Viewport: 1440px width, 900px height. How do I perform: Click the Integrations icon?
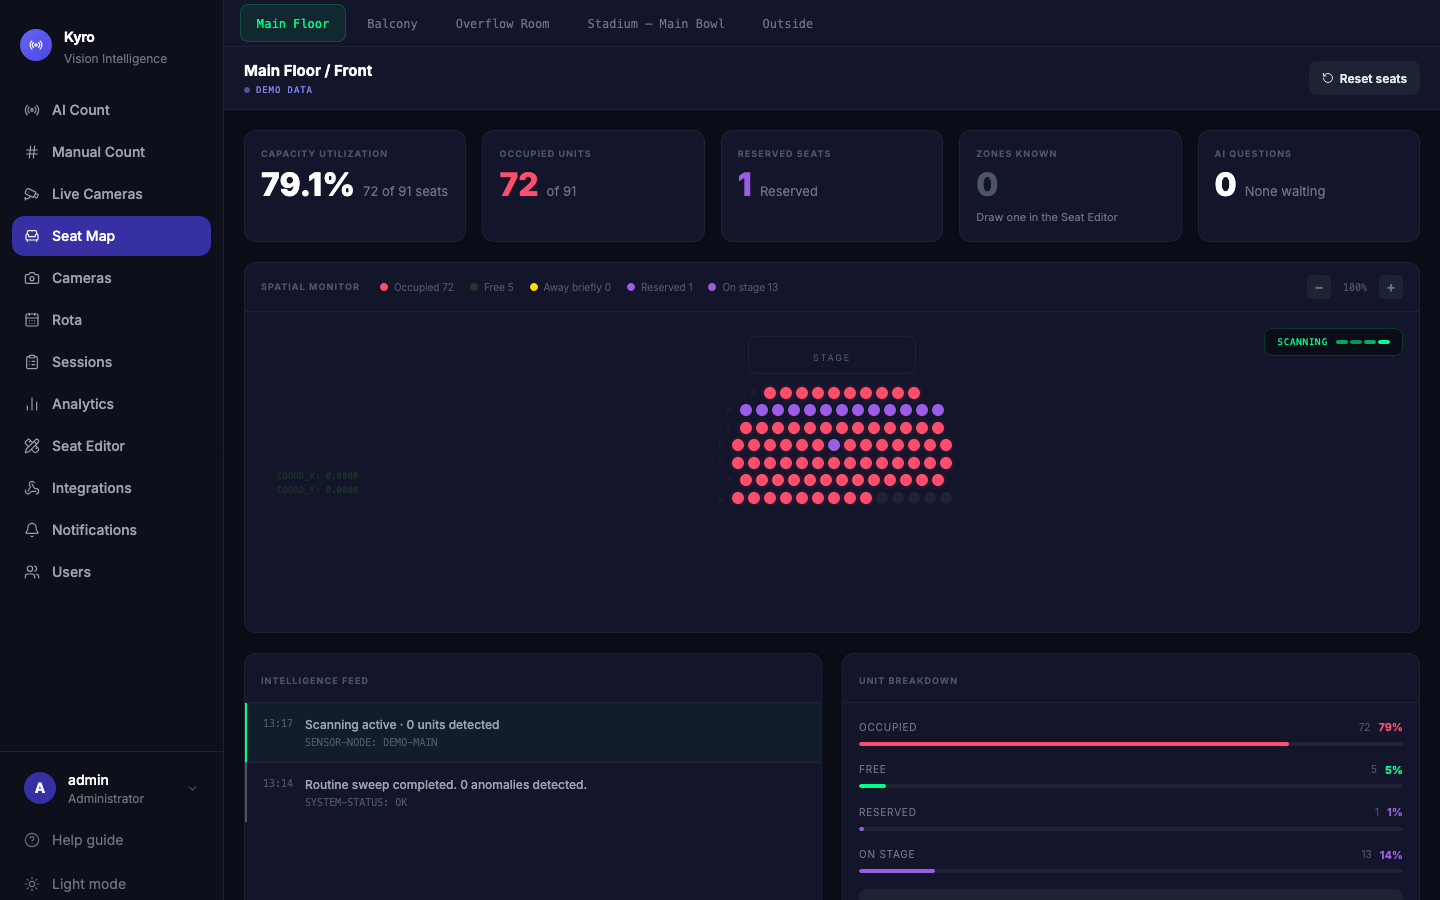pyautogui.click(x=32, y=488)
